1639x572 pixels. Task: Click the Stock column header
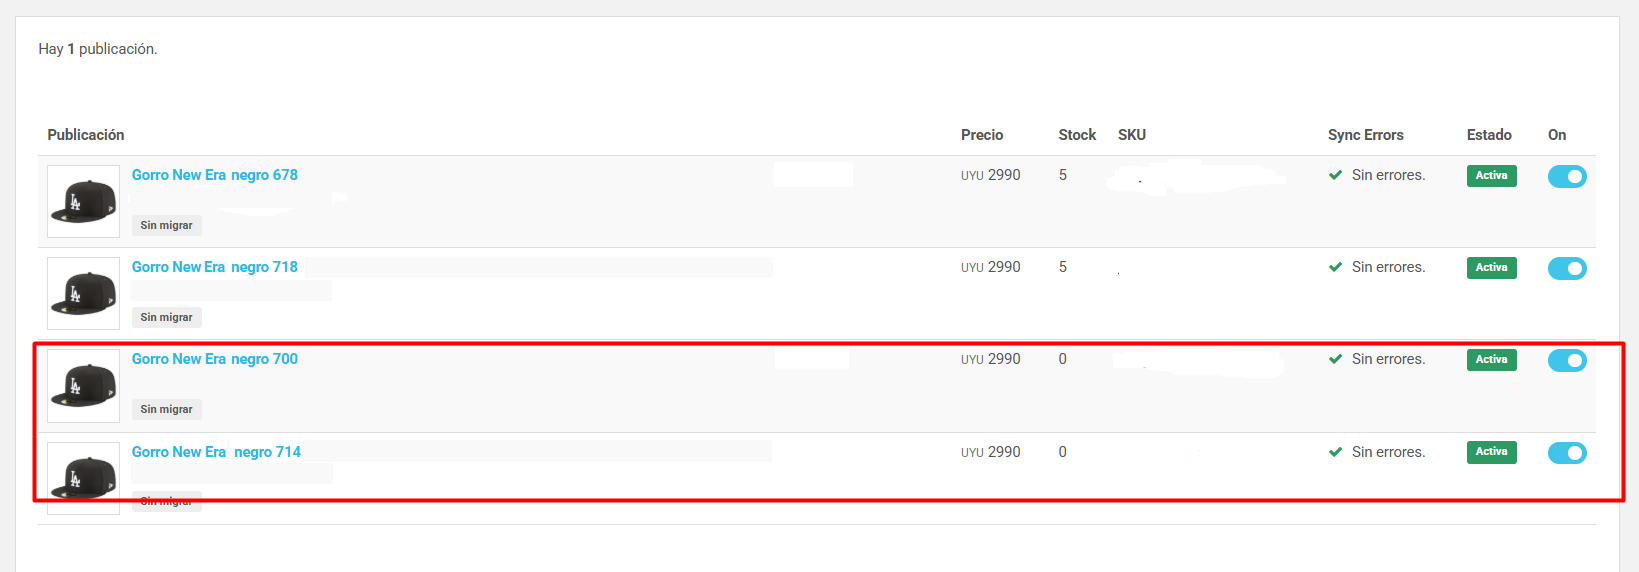click(x=1077, y=135)
